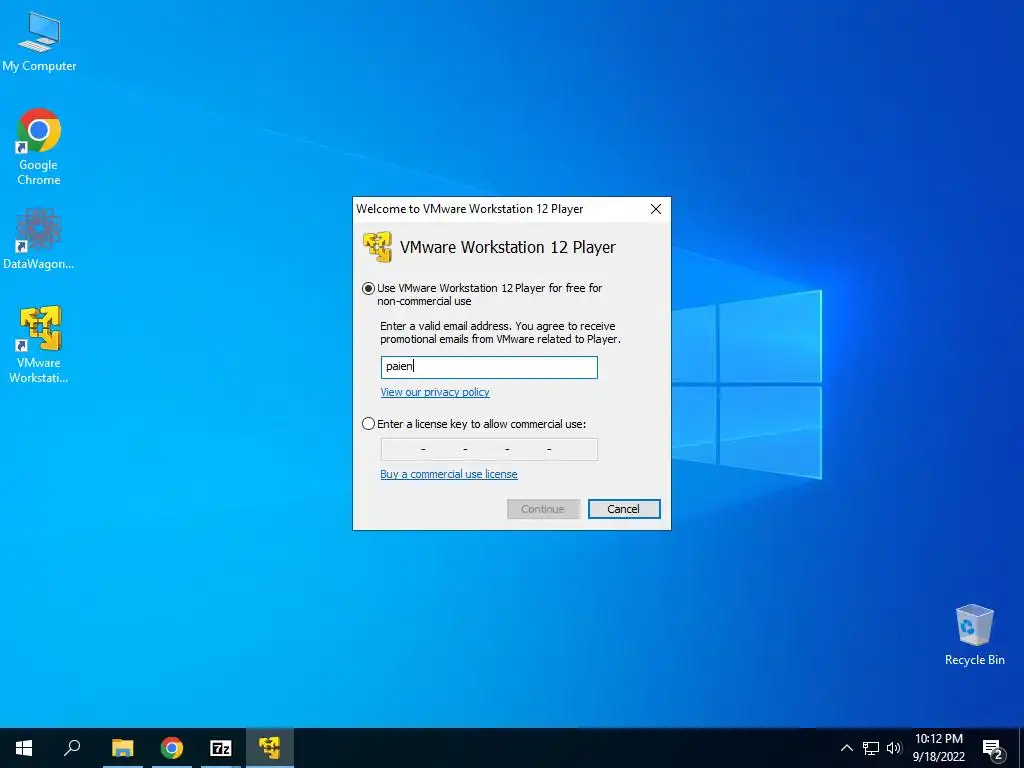Close the VMware welcome dialog
The image size is (1024, 768).
coord(656,209)
